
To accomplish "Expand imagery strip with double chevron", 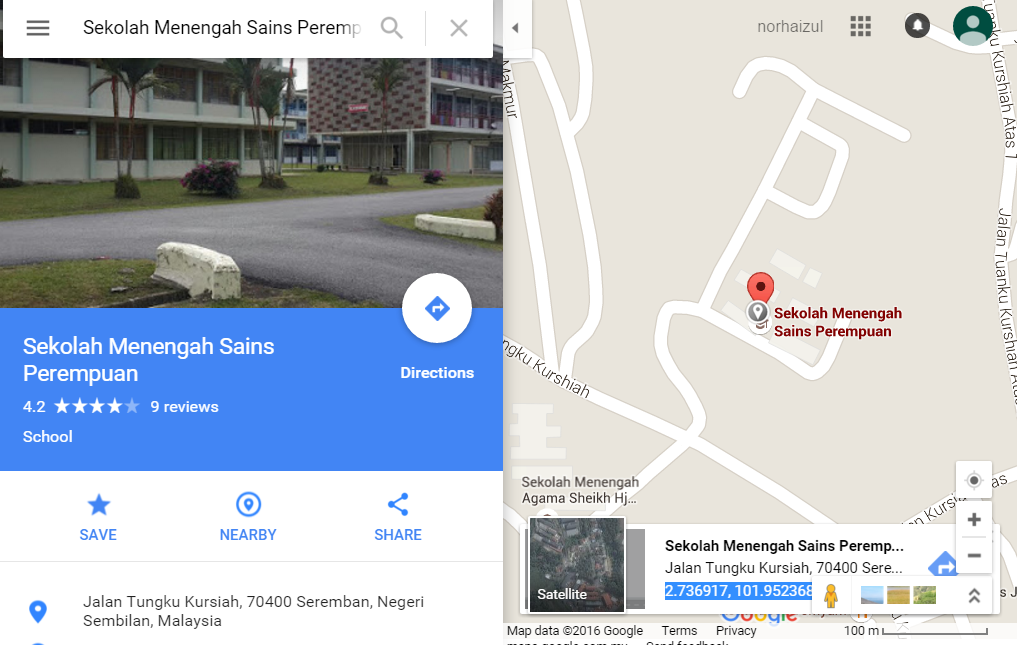I will (x=974, y=595).
